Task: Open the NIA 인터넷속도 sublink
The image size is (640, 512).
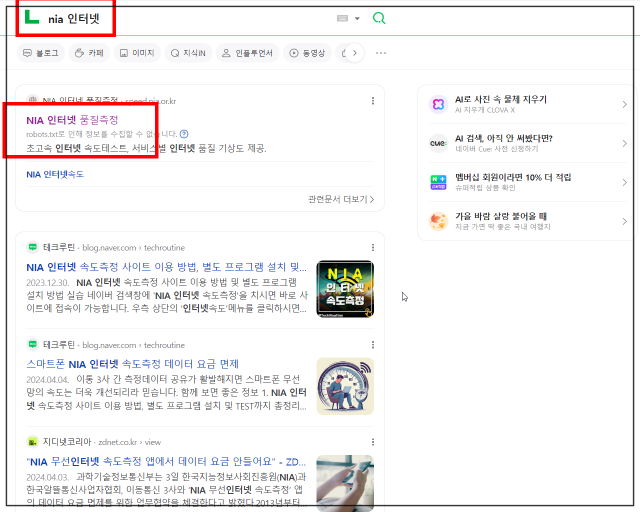Action: [x=55, y=174]
